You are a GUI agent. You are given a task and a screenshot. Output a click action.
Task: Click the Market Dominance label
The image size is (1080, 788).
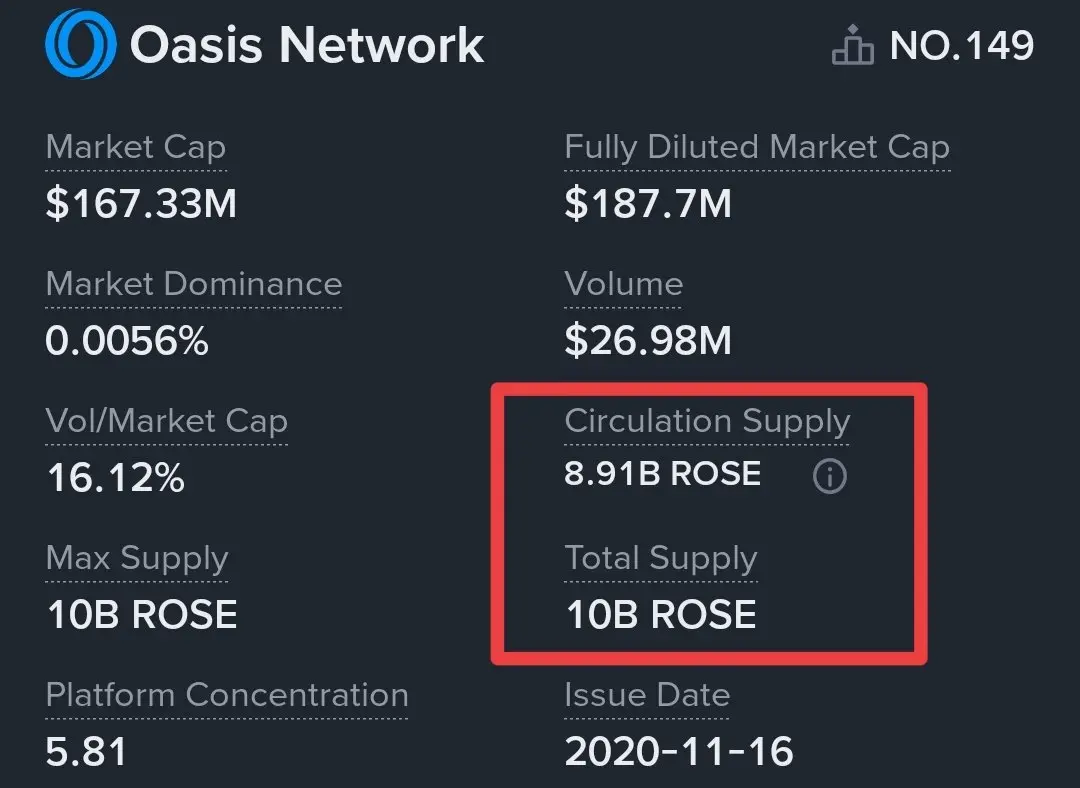pyautogui.click(x=194, y=284)
